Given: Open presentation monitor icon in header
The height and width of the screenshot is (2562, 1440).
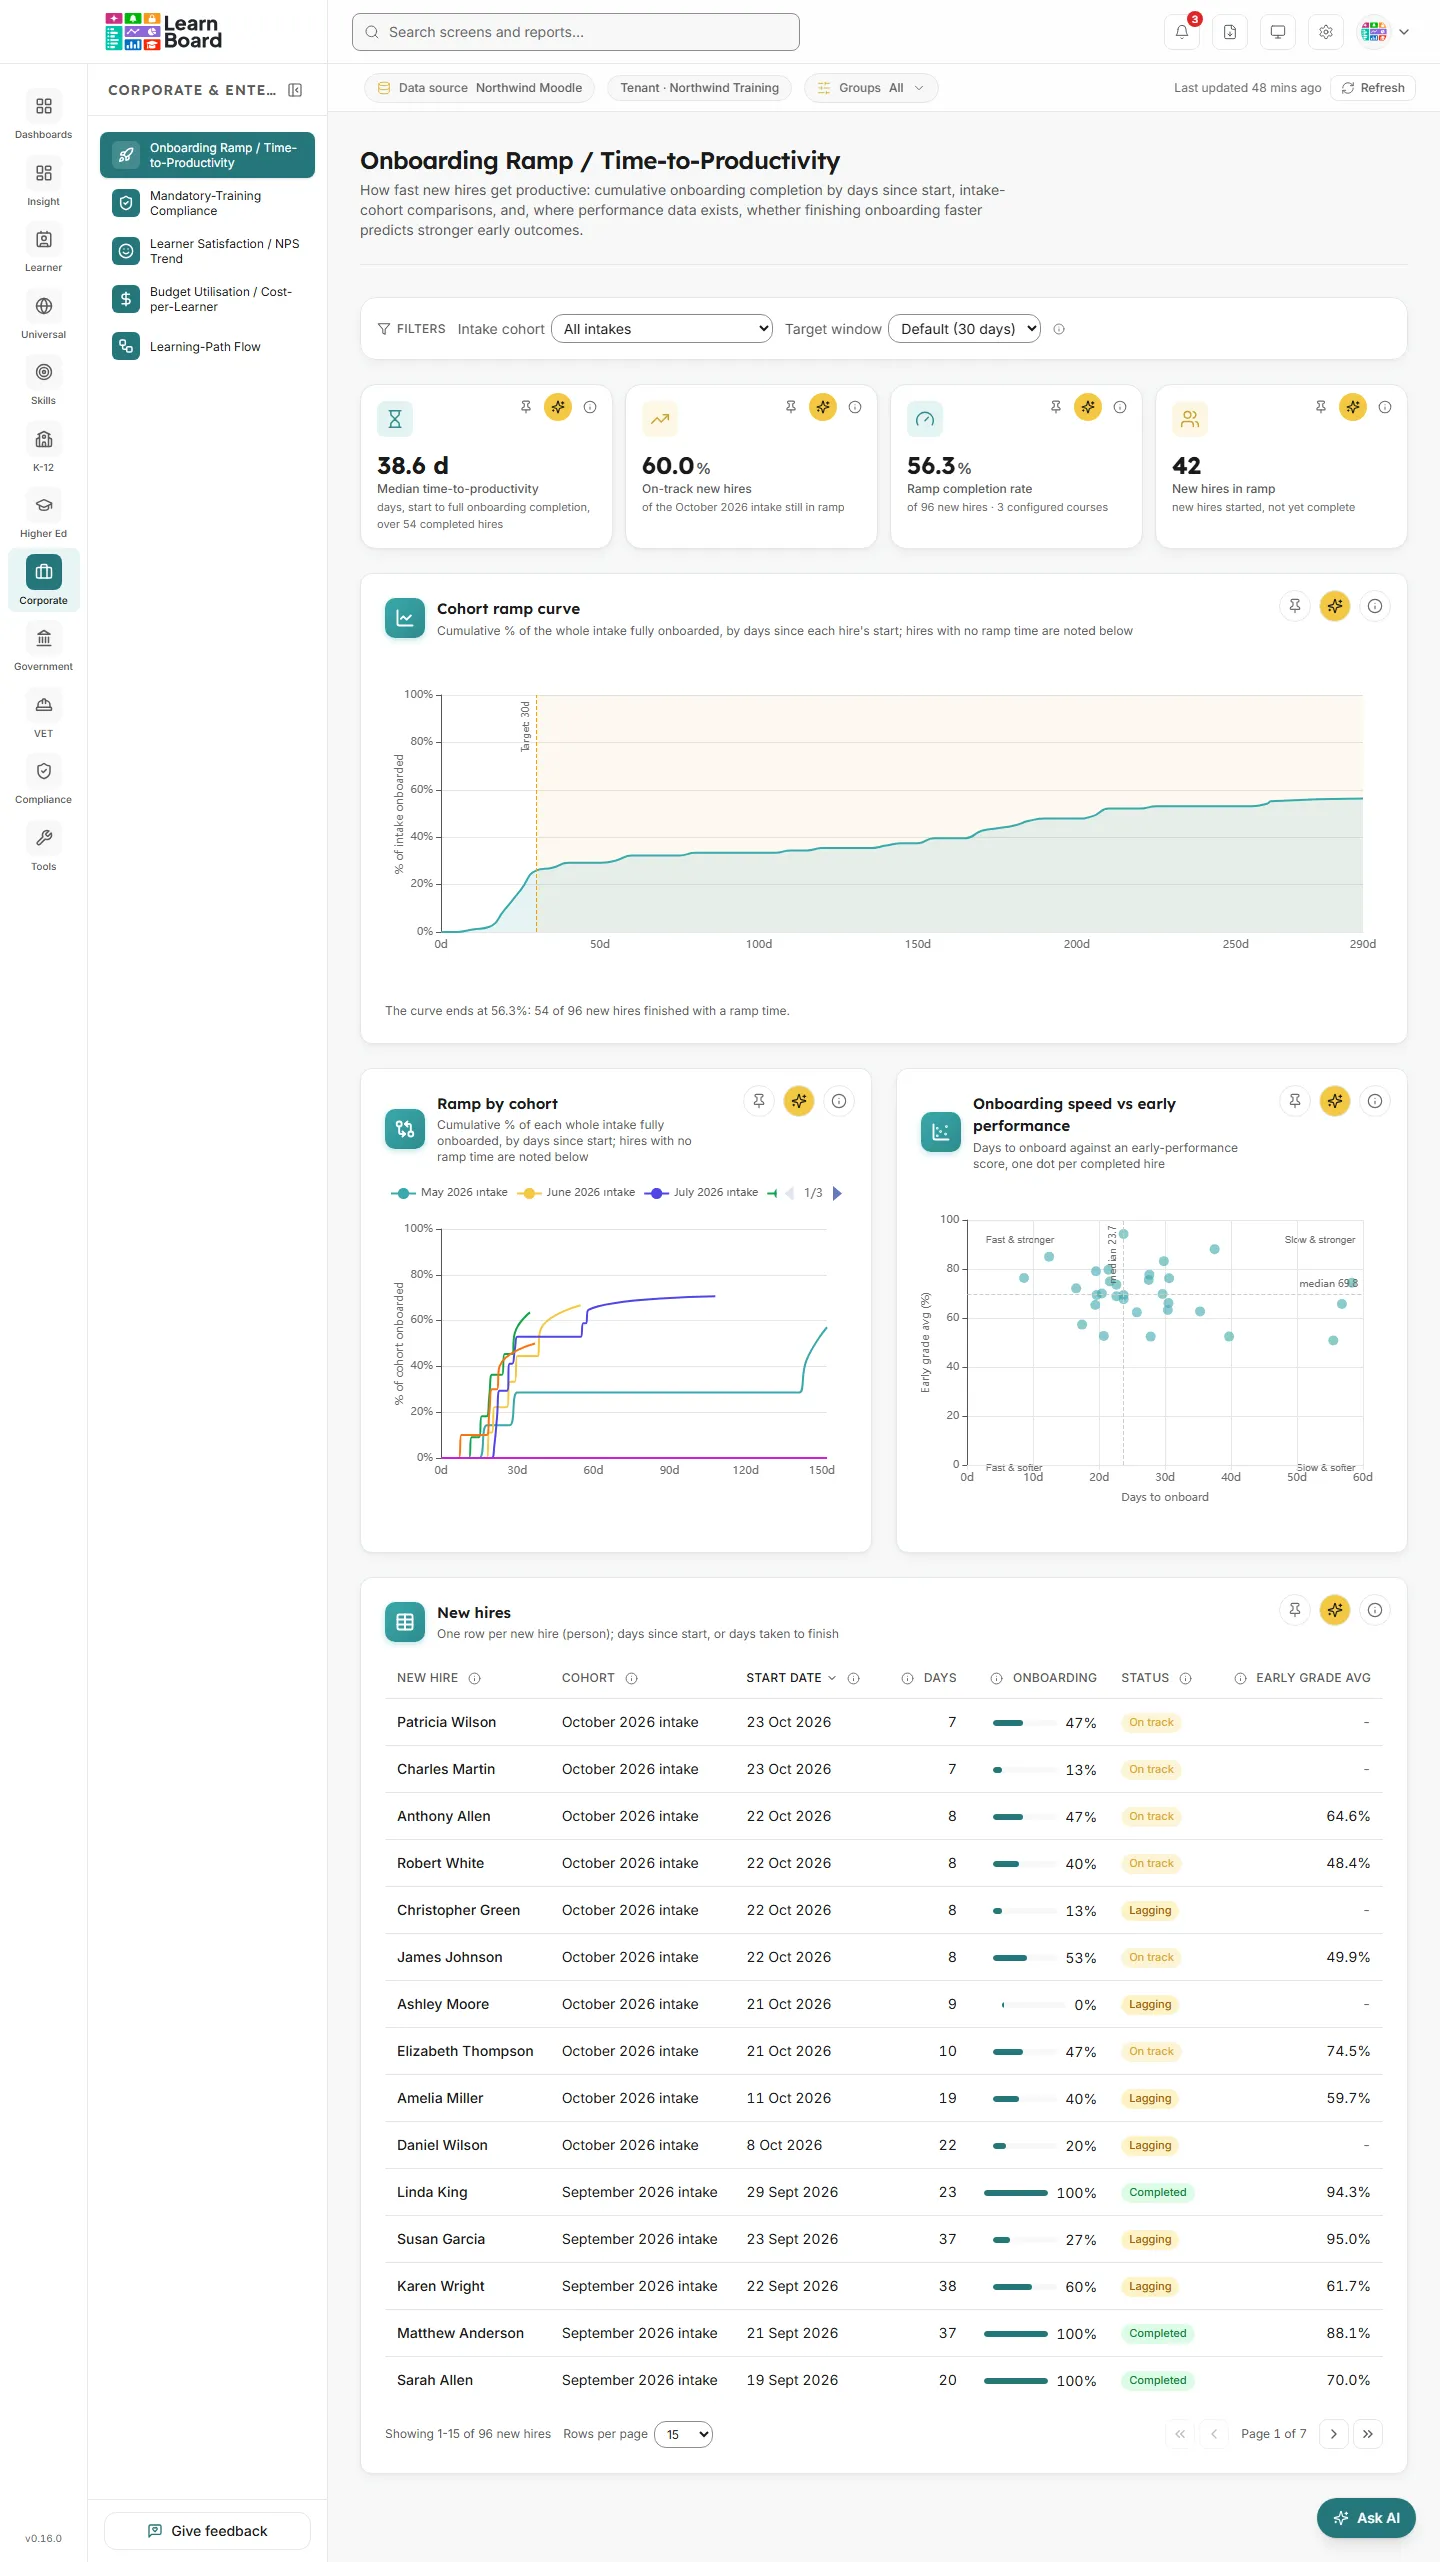Looking at the screenshot, I should coord(1277,32).
